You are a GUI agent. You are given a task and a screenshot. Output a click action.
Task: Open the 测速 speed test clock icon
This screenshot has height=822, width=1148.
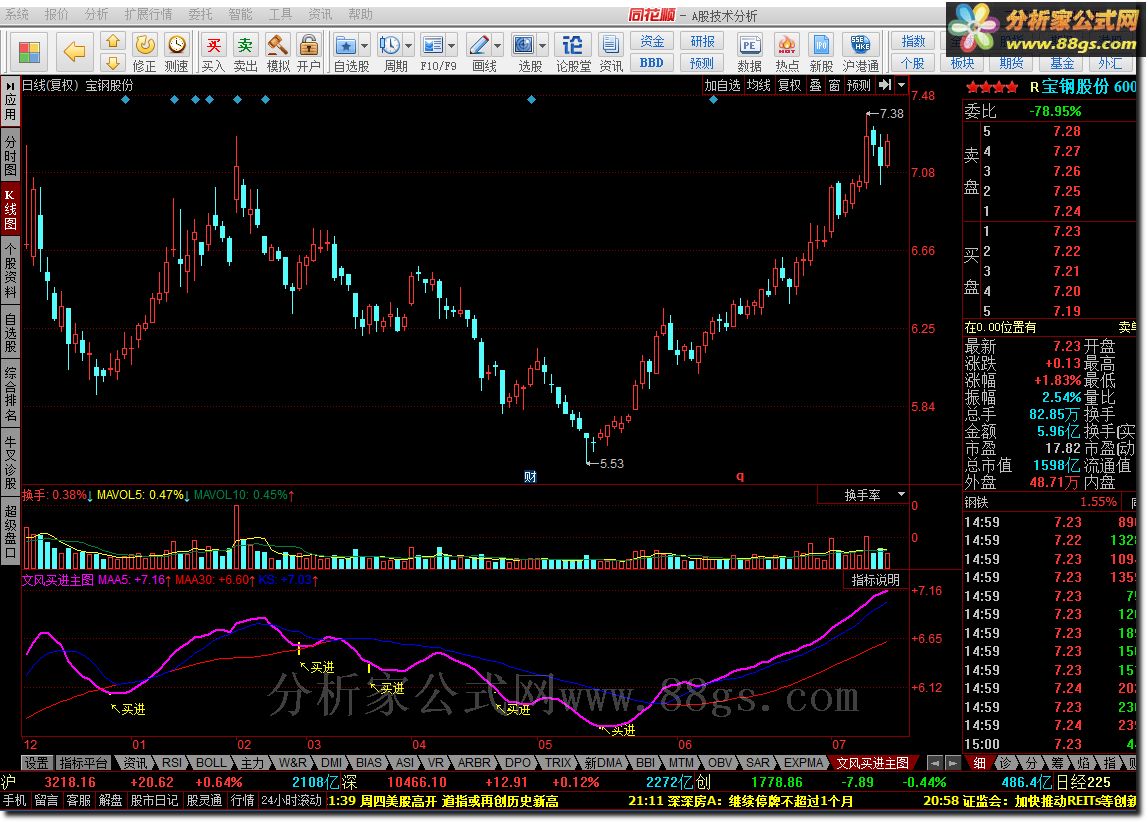176,45
